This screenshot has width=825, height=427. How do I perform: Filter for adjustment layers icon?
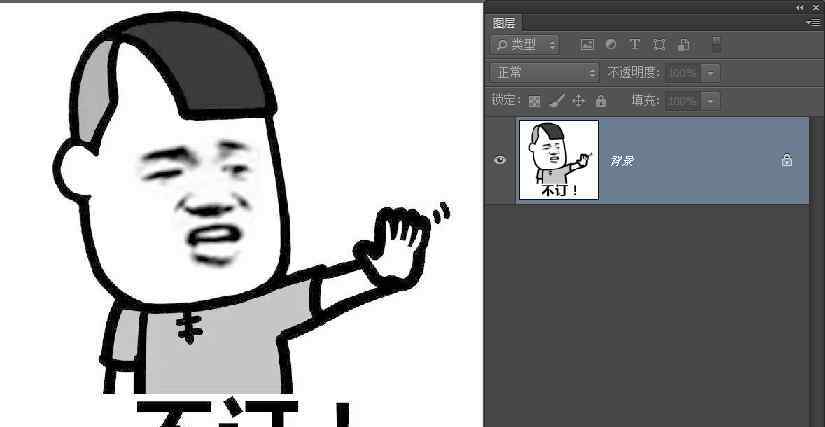pyautogui.click(x=611, y=45)
